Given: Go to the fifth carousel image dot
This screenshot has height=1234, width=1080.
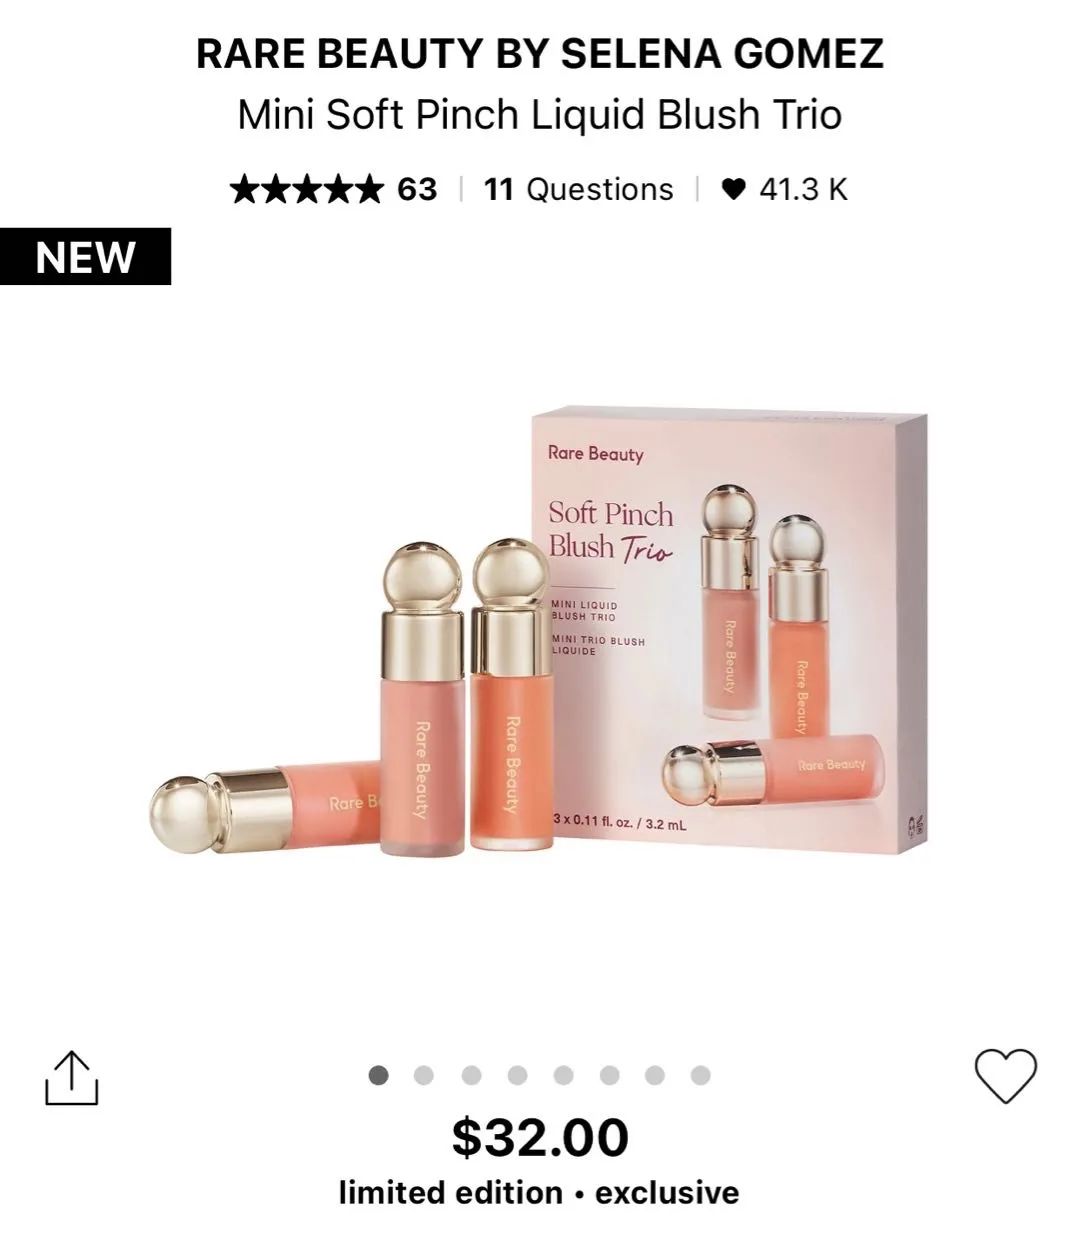Looking at the screenshot, I should 563,1075.
